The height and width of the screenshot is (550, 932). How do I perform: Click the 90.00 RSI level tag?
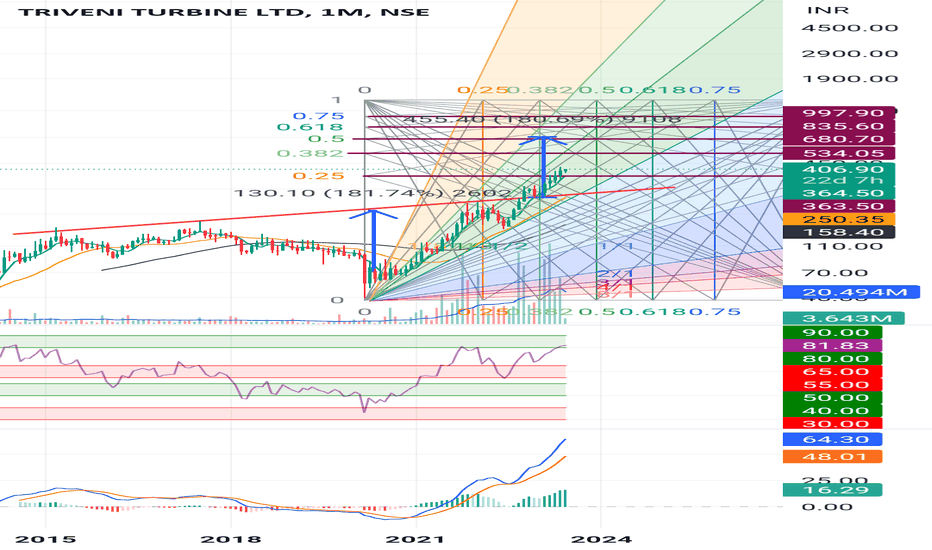(x=833, y=333)
